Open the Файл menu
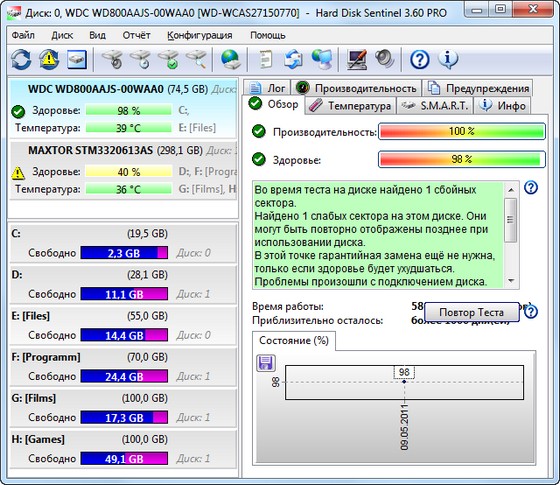The image size is (560, 485). coord(23,35)
